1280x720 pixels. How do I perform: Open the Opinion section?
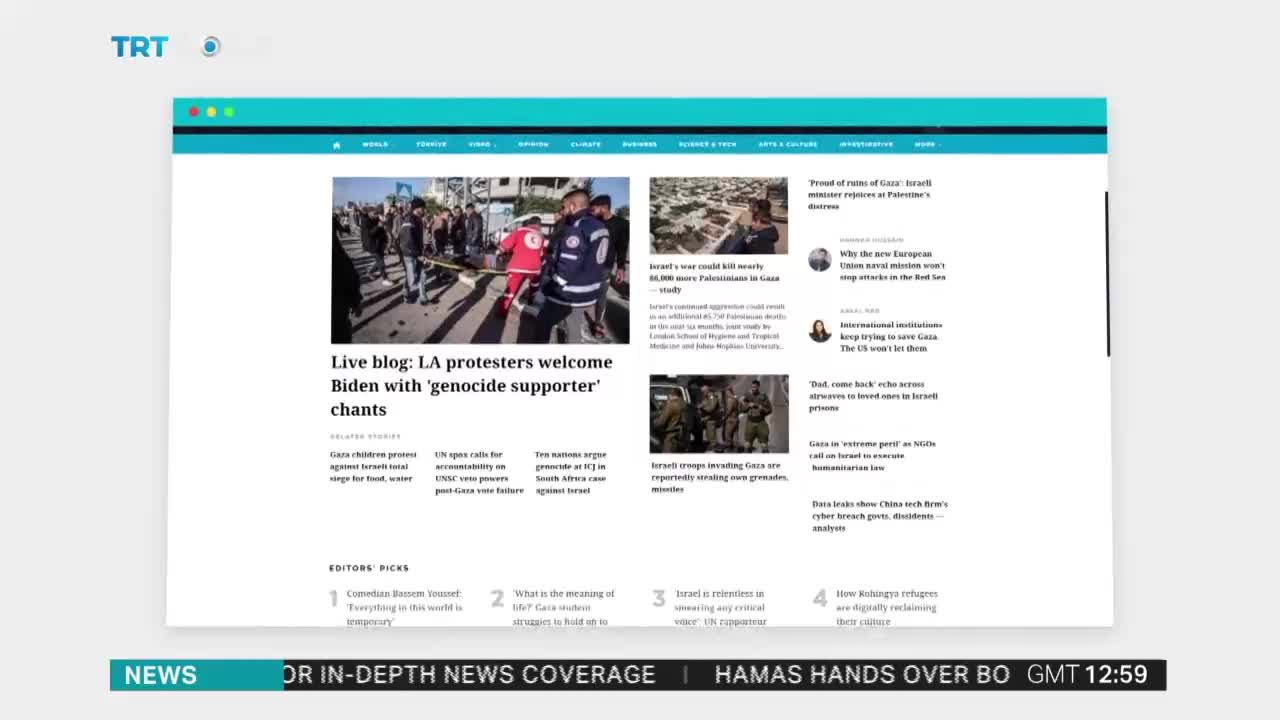[533, 145]
